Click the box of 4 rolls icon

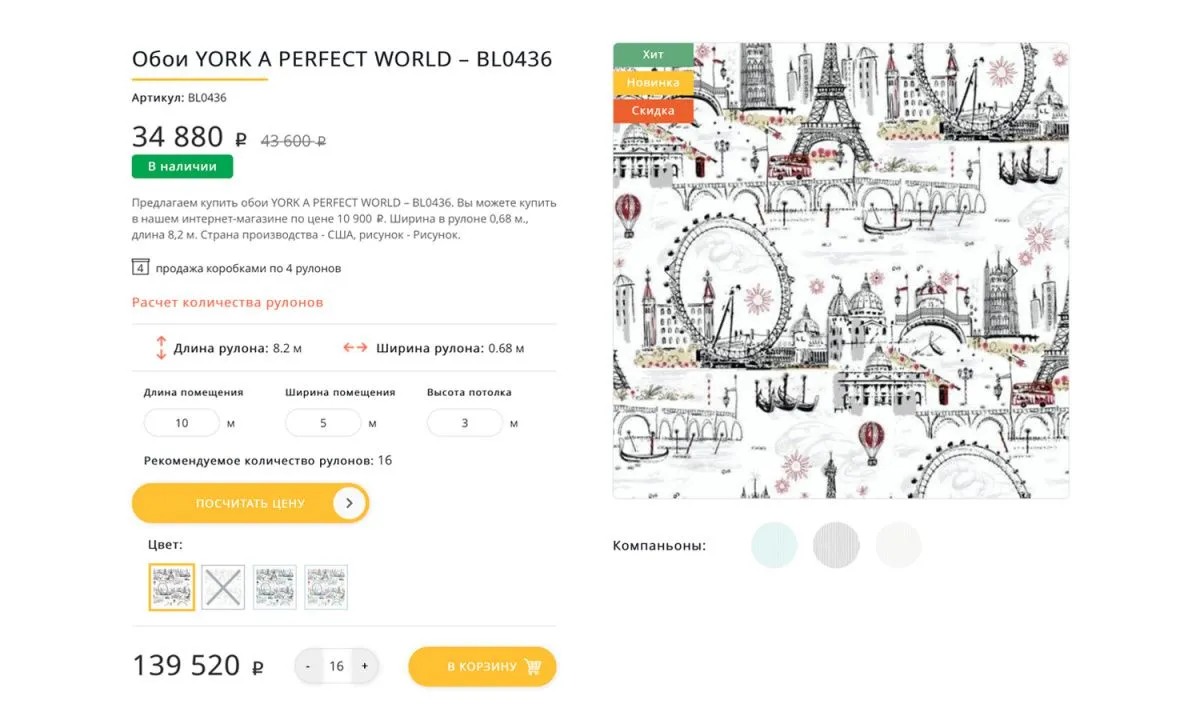140,268
